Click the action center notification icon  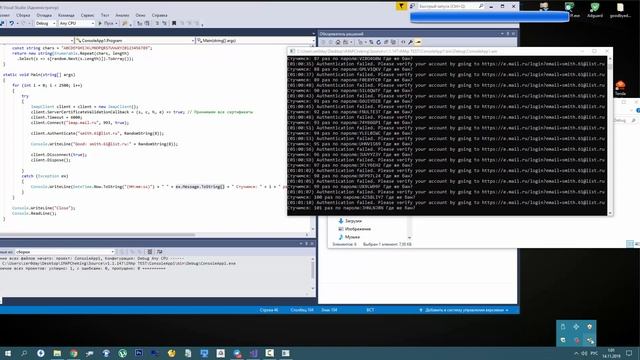tap(629, 353)
